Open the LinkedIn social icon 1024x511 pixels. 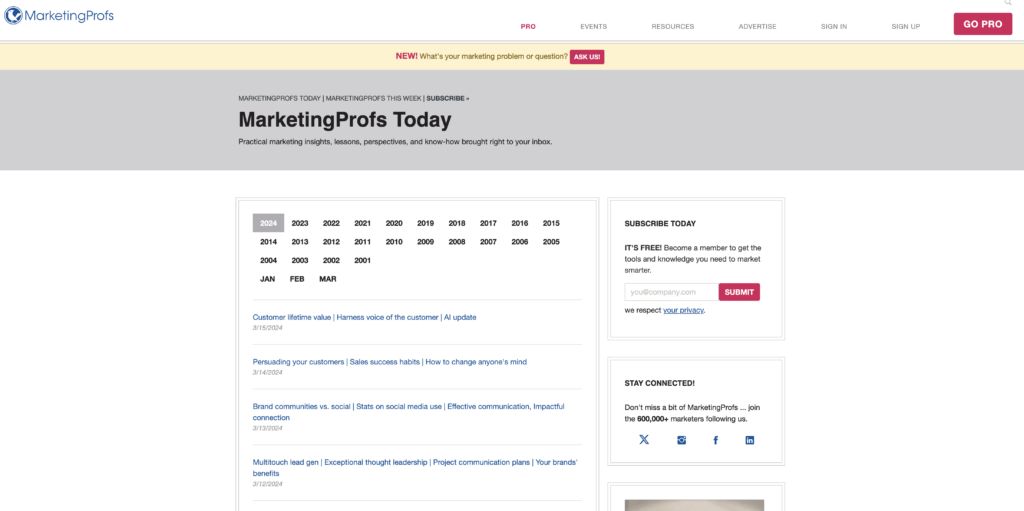tap(750, 440)
